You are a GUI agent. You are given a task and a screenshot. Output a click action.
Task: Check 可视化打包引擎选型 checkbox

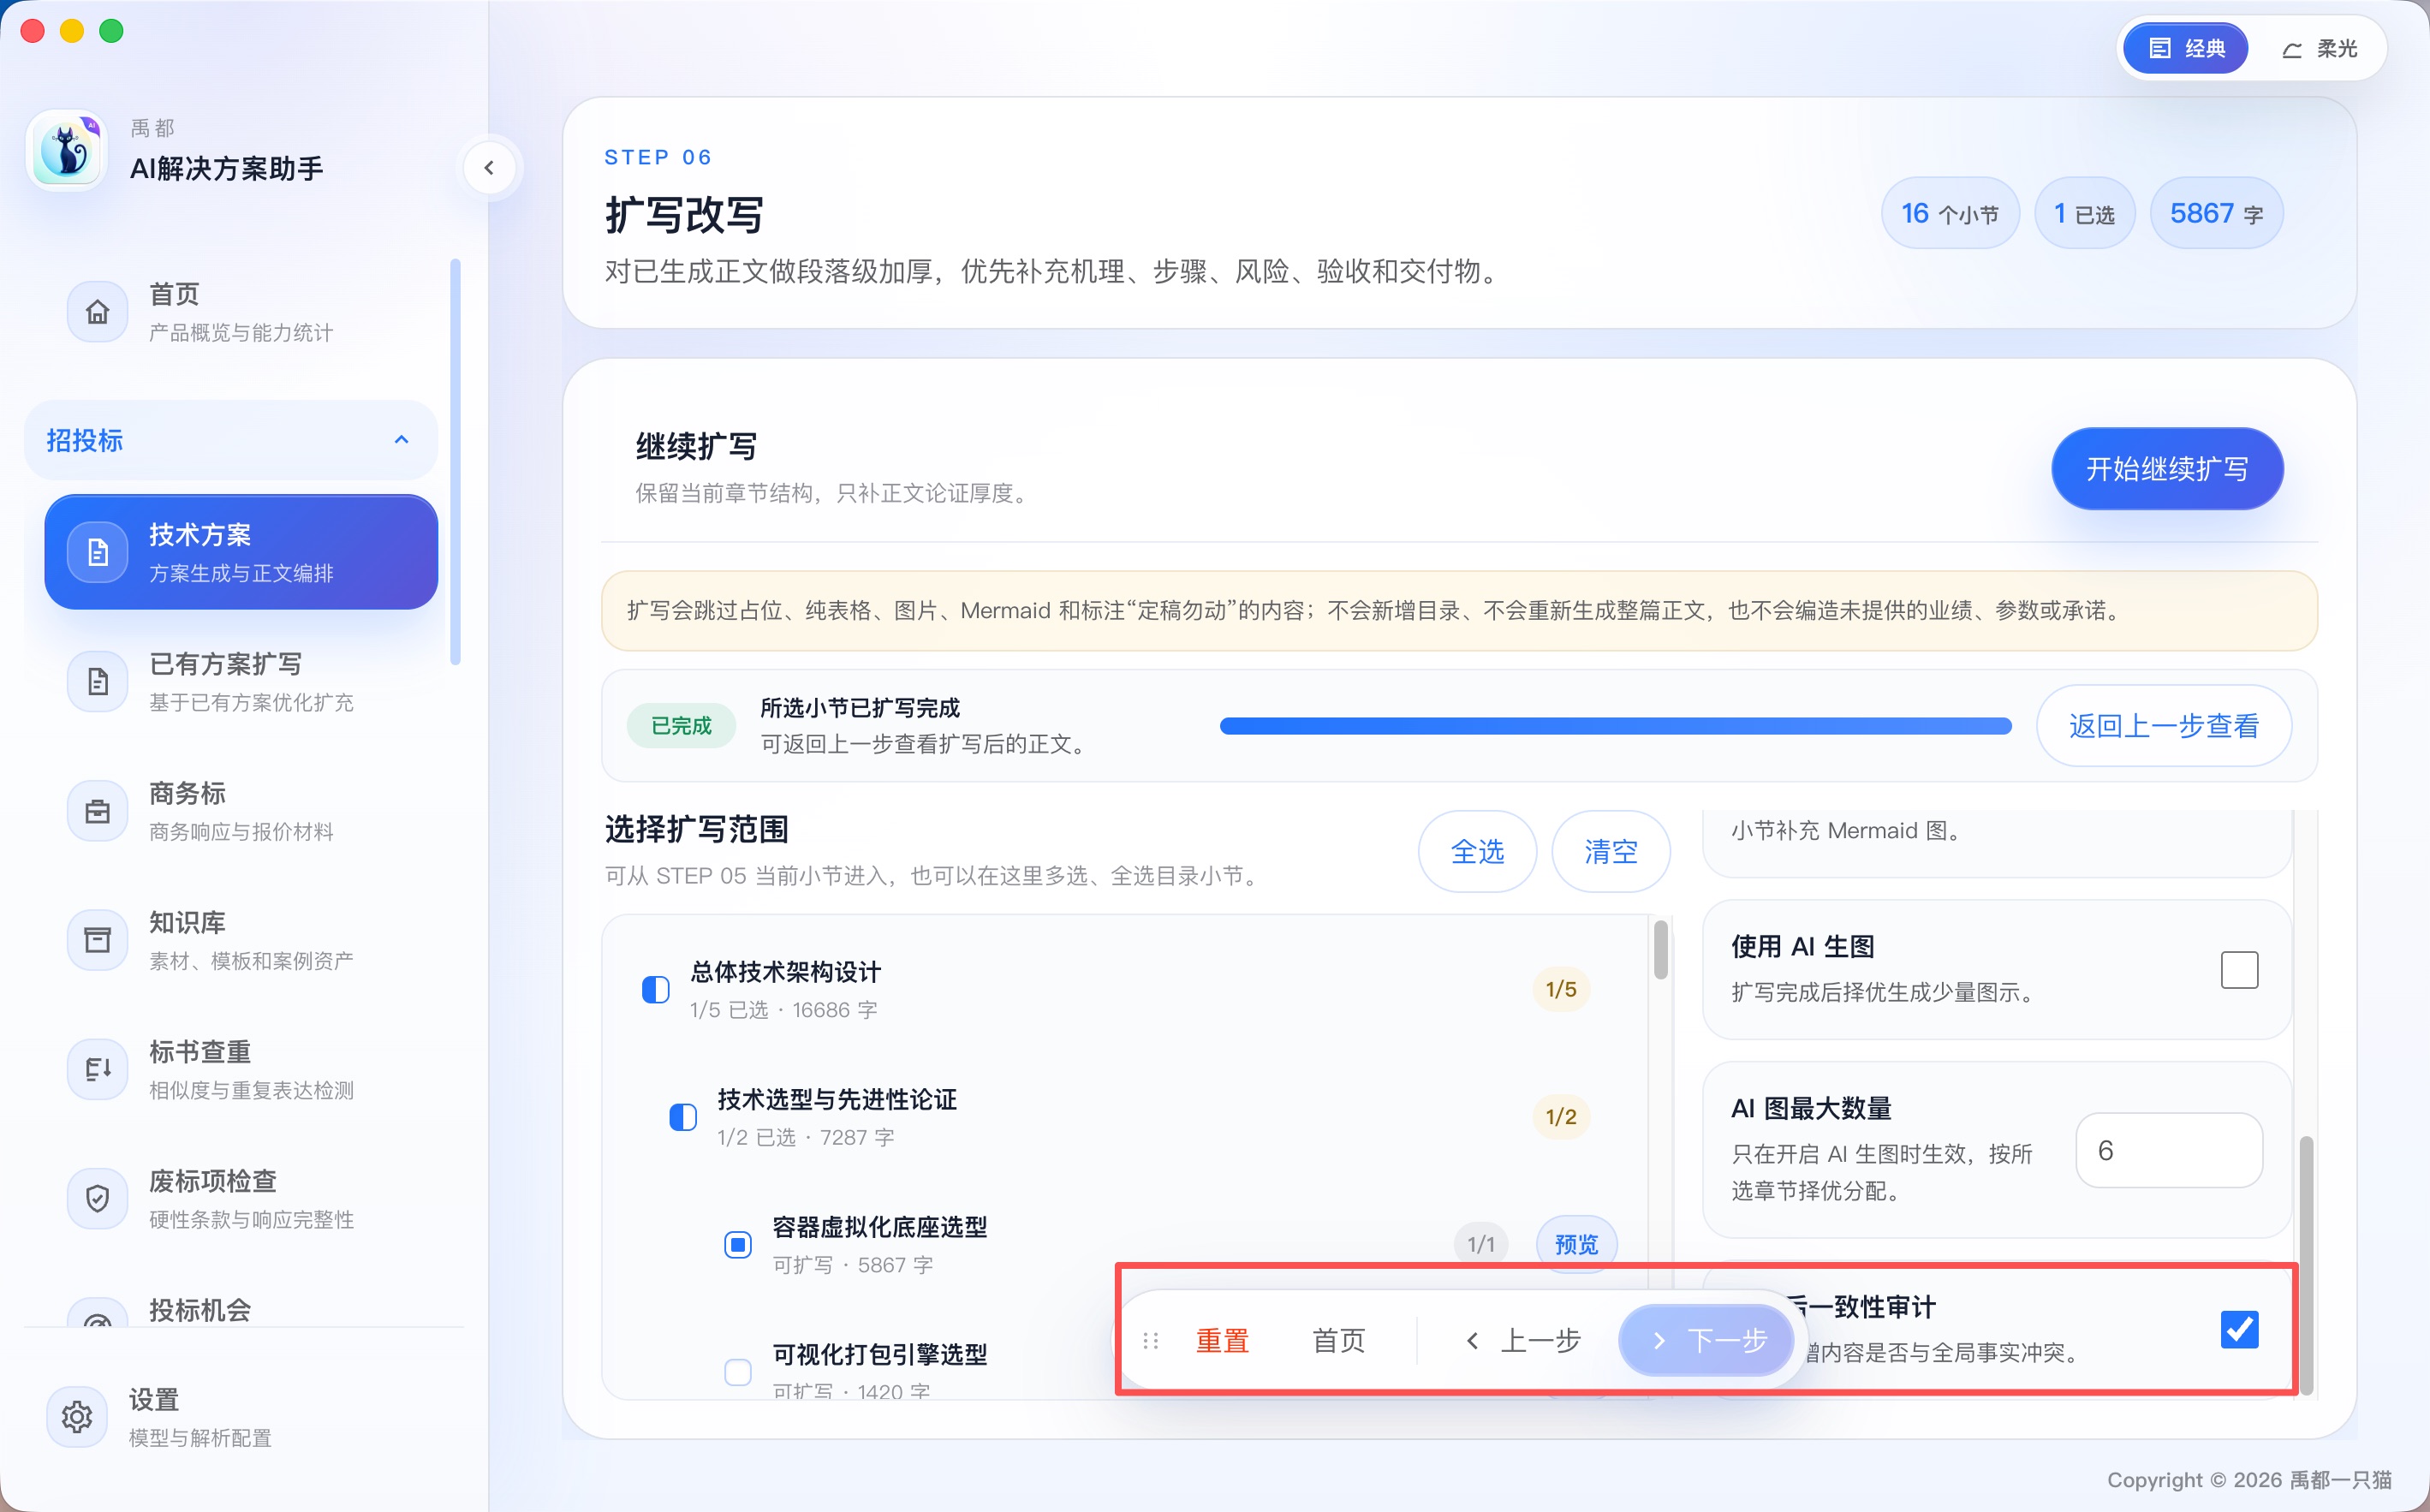point(738,1371)
